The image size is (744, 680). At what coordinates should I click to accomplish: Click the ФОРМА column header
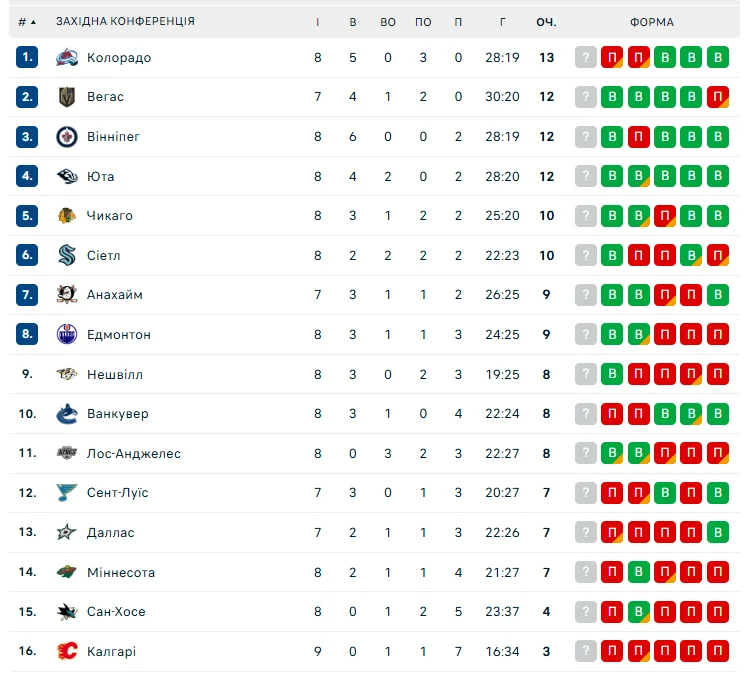651,22
